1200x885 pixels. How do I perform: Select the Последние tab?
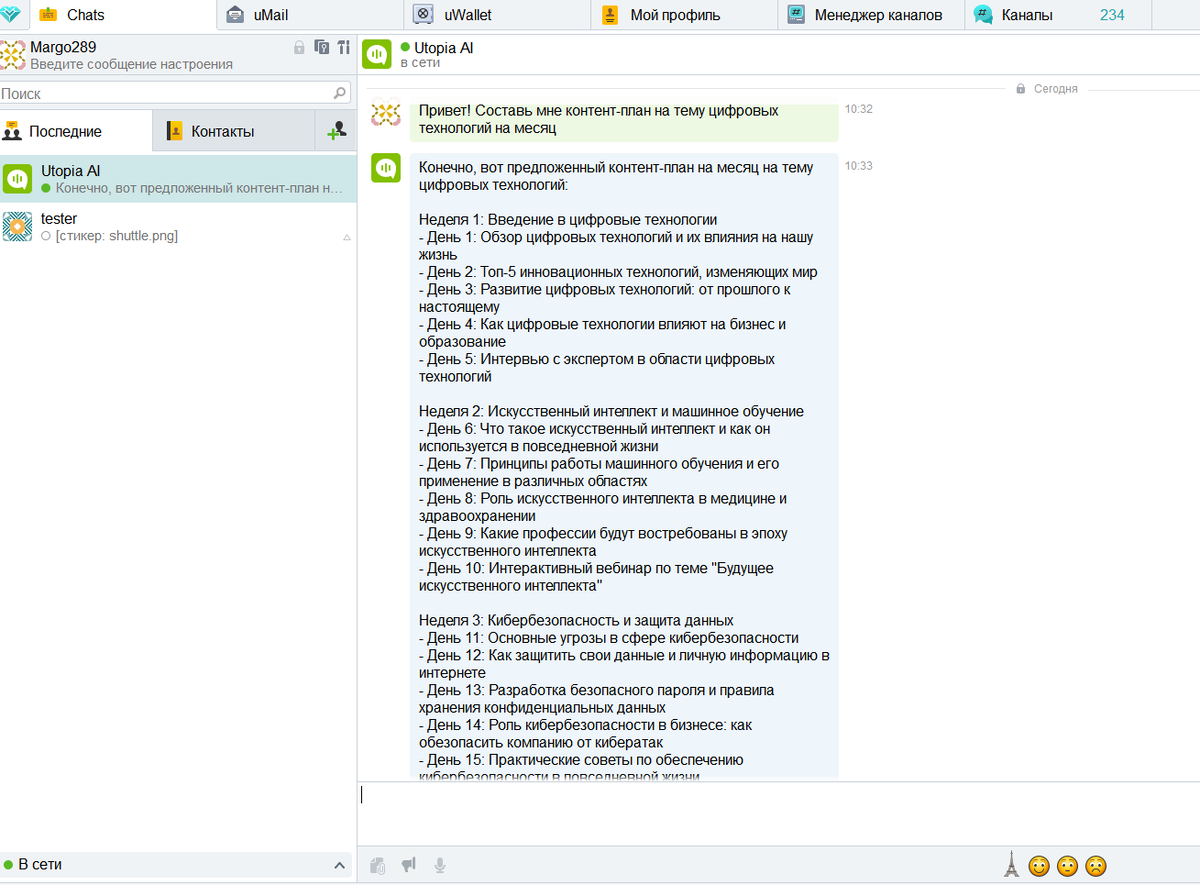point(76,131)
